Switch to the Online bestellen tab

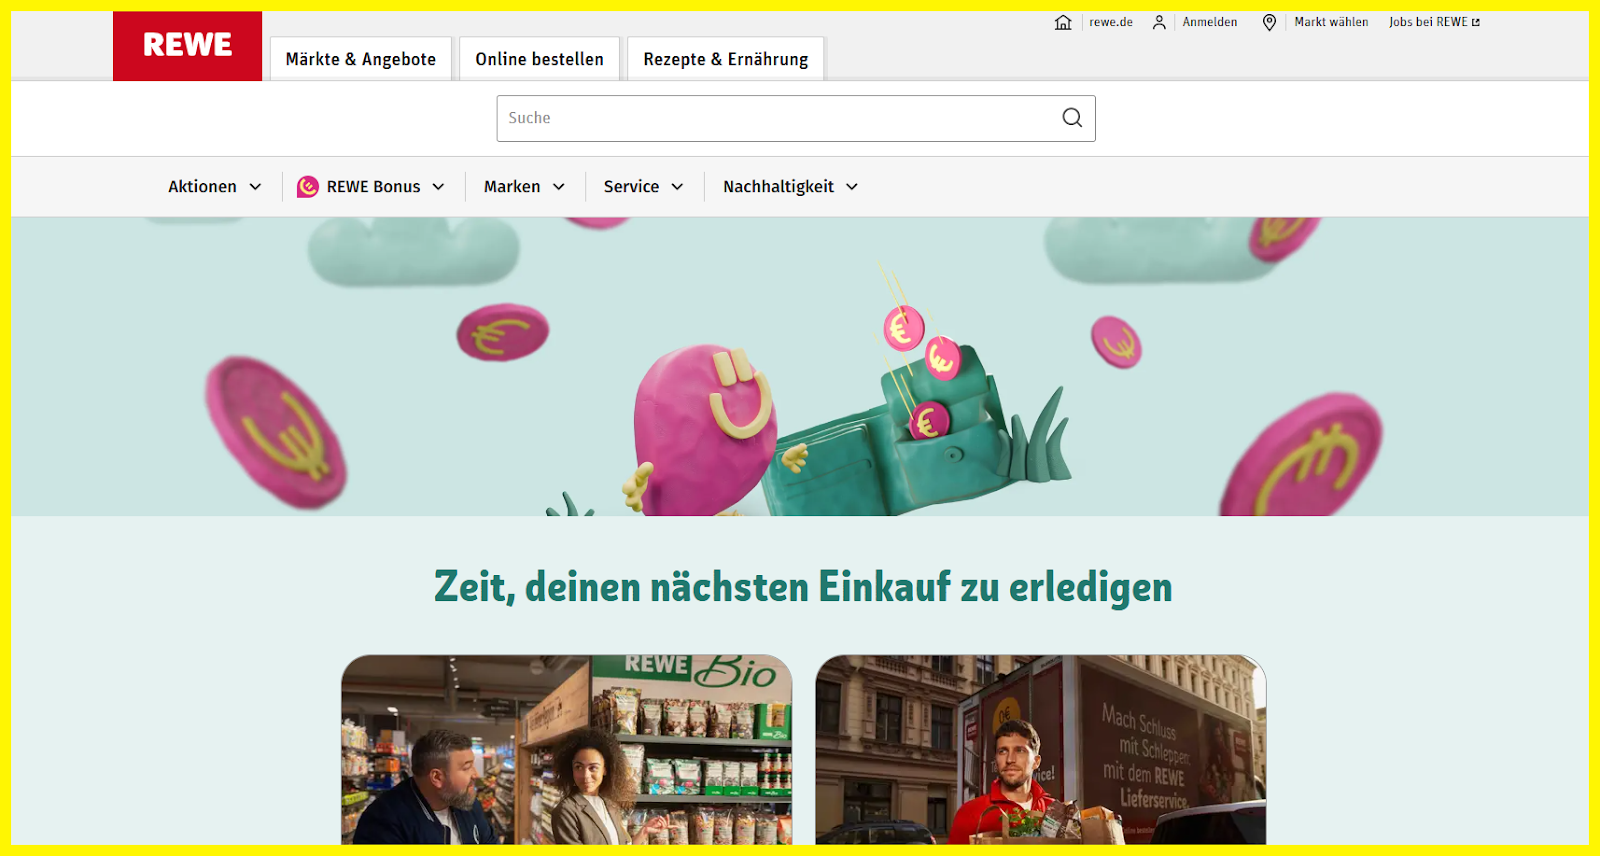540,59
